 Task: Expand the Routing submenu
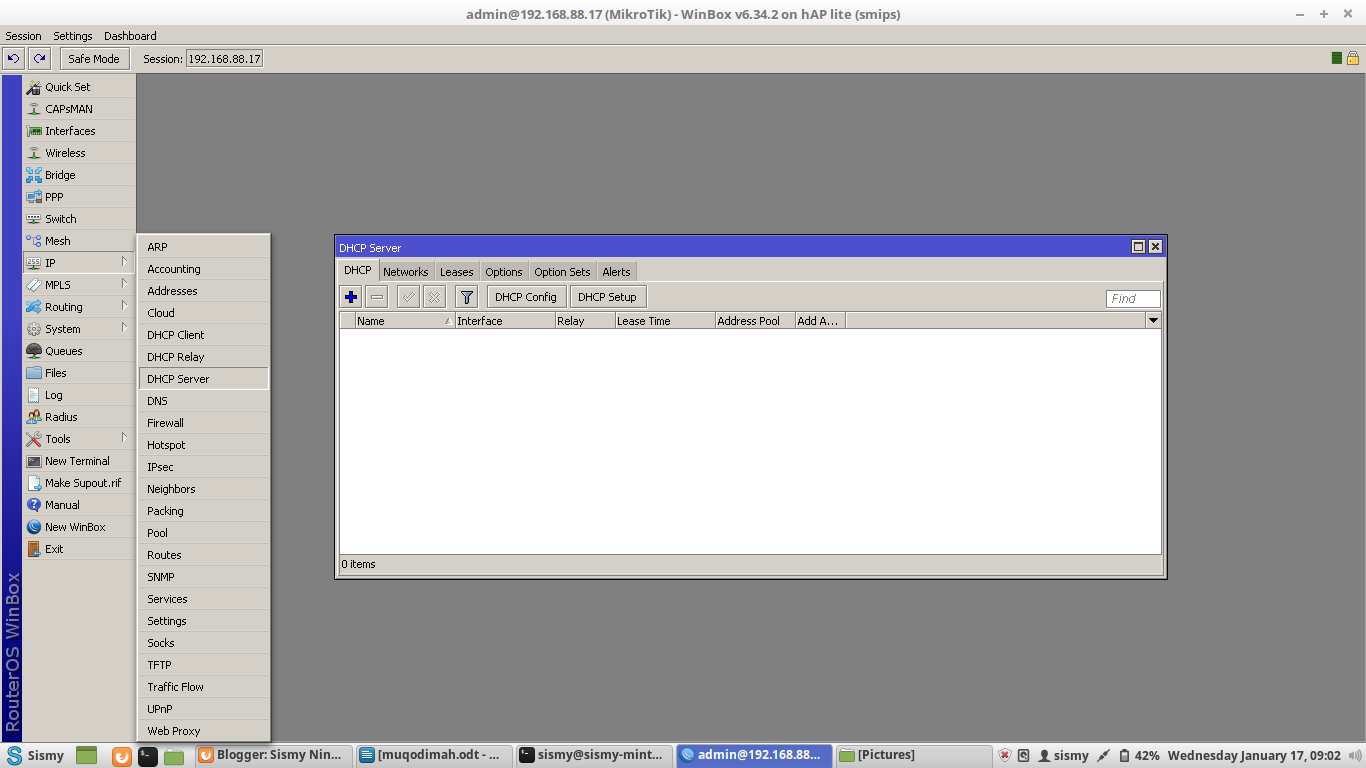point(79,307)
